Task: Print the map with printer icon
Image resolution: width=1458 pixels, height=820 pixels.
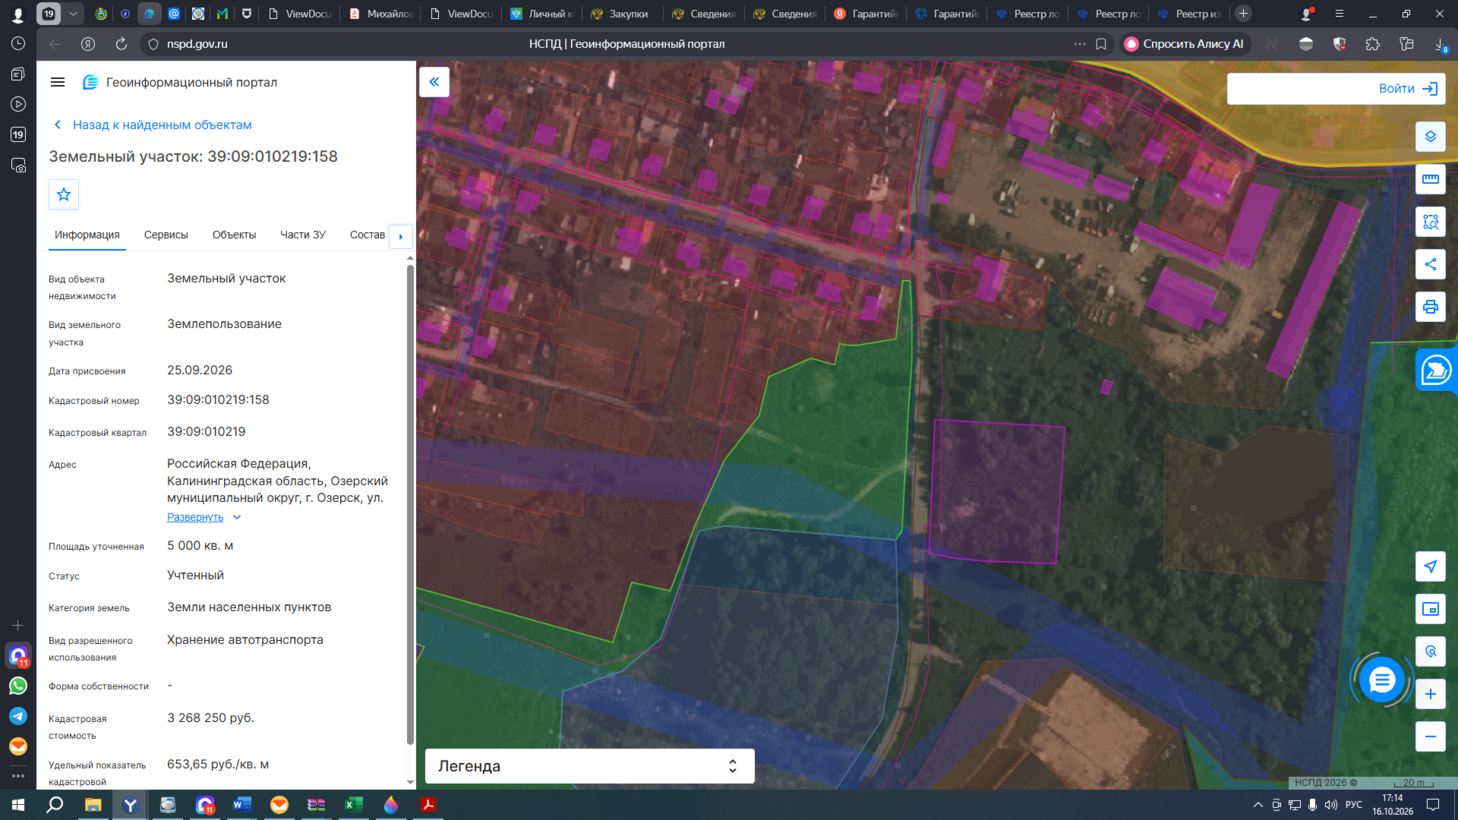Action: (x=1430, y=307)
